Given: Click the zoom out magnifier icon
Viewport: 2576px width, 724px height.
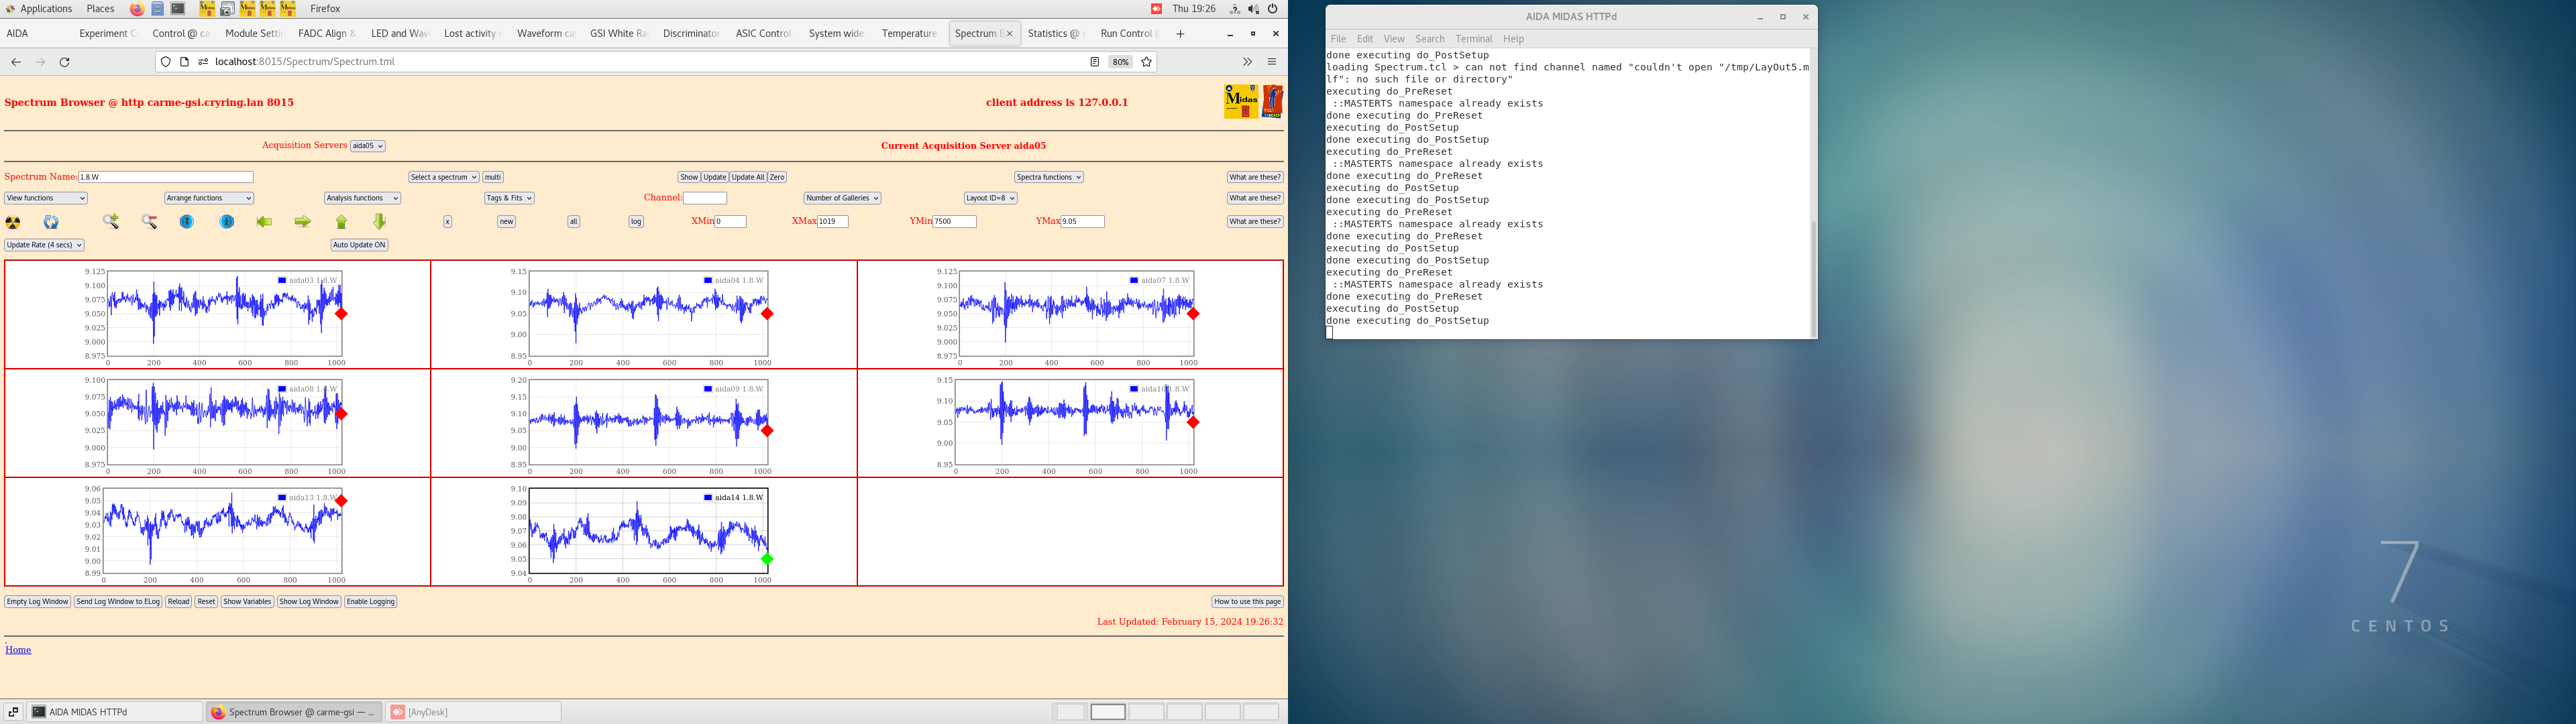Looking at the screenshot, I should [149, 222].
